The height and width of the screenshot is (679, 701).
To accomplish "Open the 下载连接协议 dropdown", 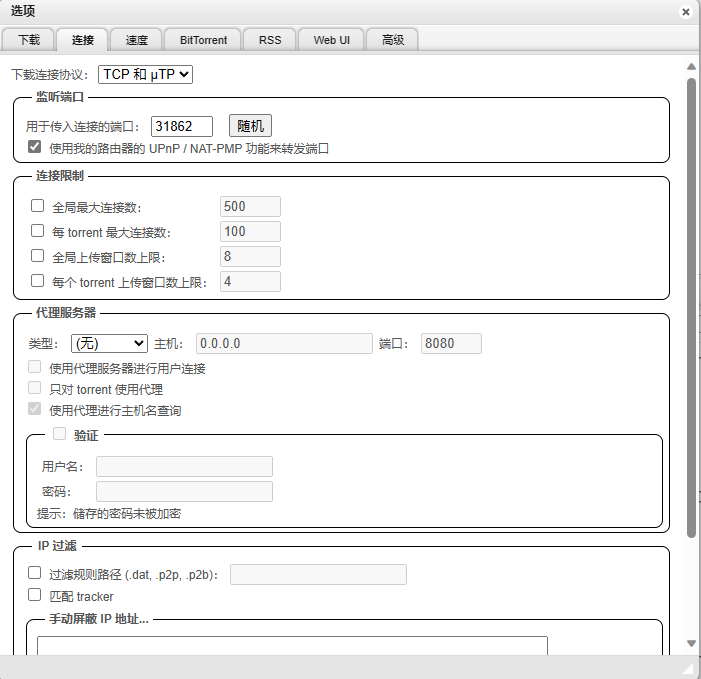I will (145, 74).
